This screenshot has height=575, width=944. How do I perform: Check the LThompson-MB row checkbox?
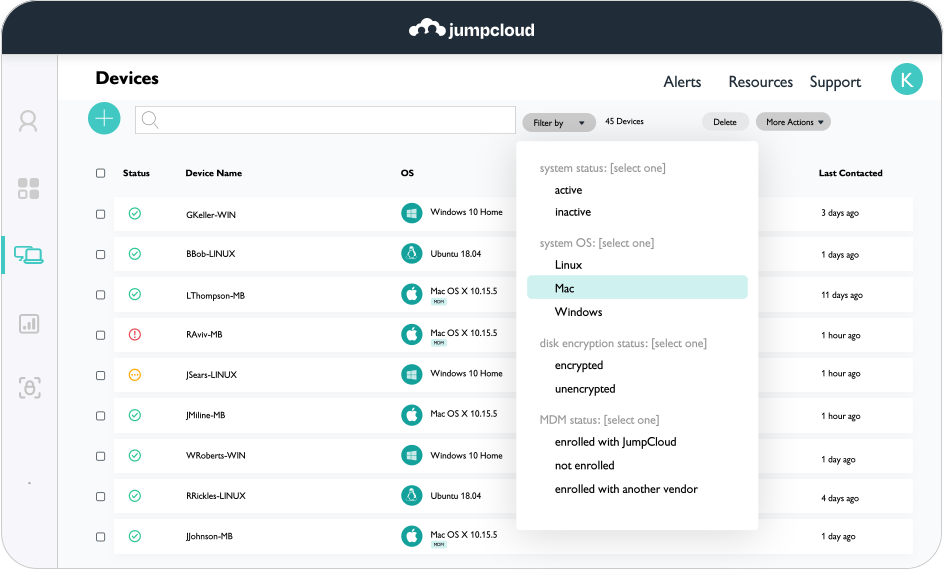pos(101,295)
